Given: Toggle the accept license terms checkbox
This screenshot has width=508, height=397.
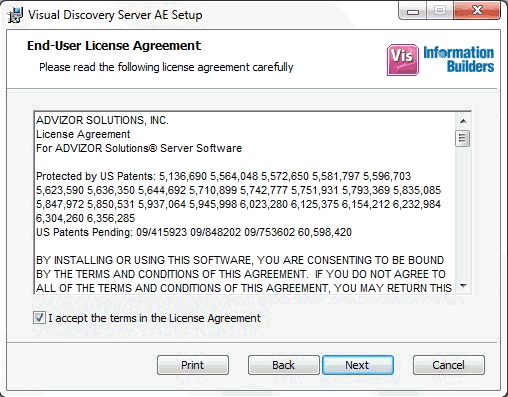Looking at the screenshot, I should (x=39, y=317).
